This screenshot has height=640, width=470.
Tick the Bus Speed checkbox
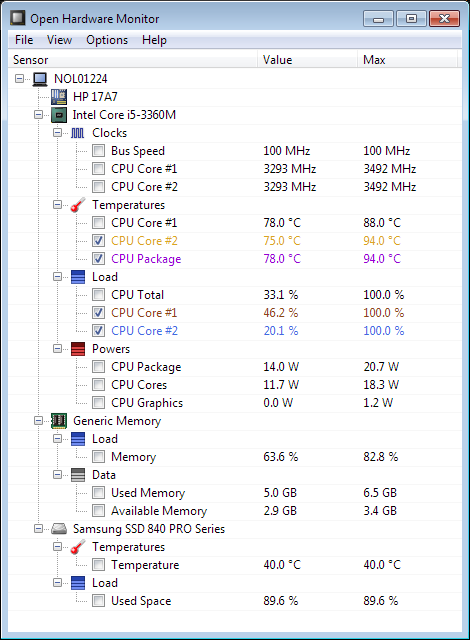click(x=98, y=151)
